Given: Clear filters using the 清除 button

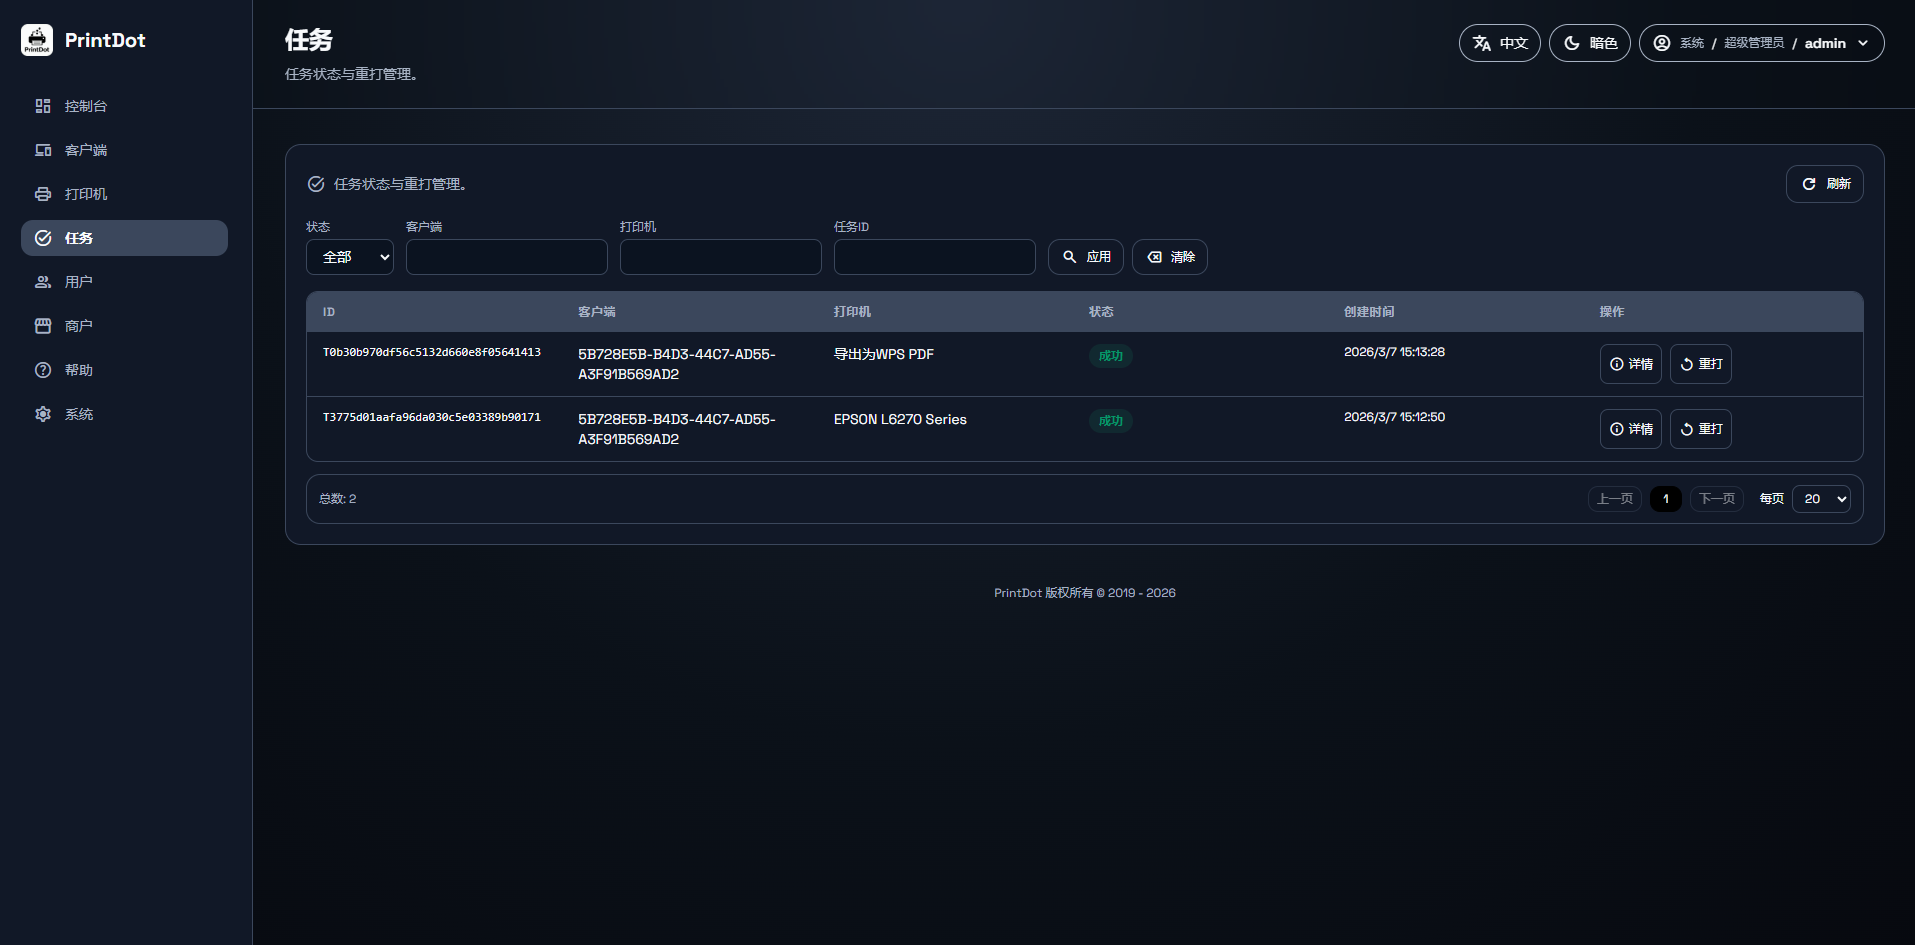Looking at the screenshot, I should pyautogui.click(x=1169, y=257).
